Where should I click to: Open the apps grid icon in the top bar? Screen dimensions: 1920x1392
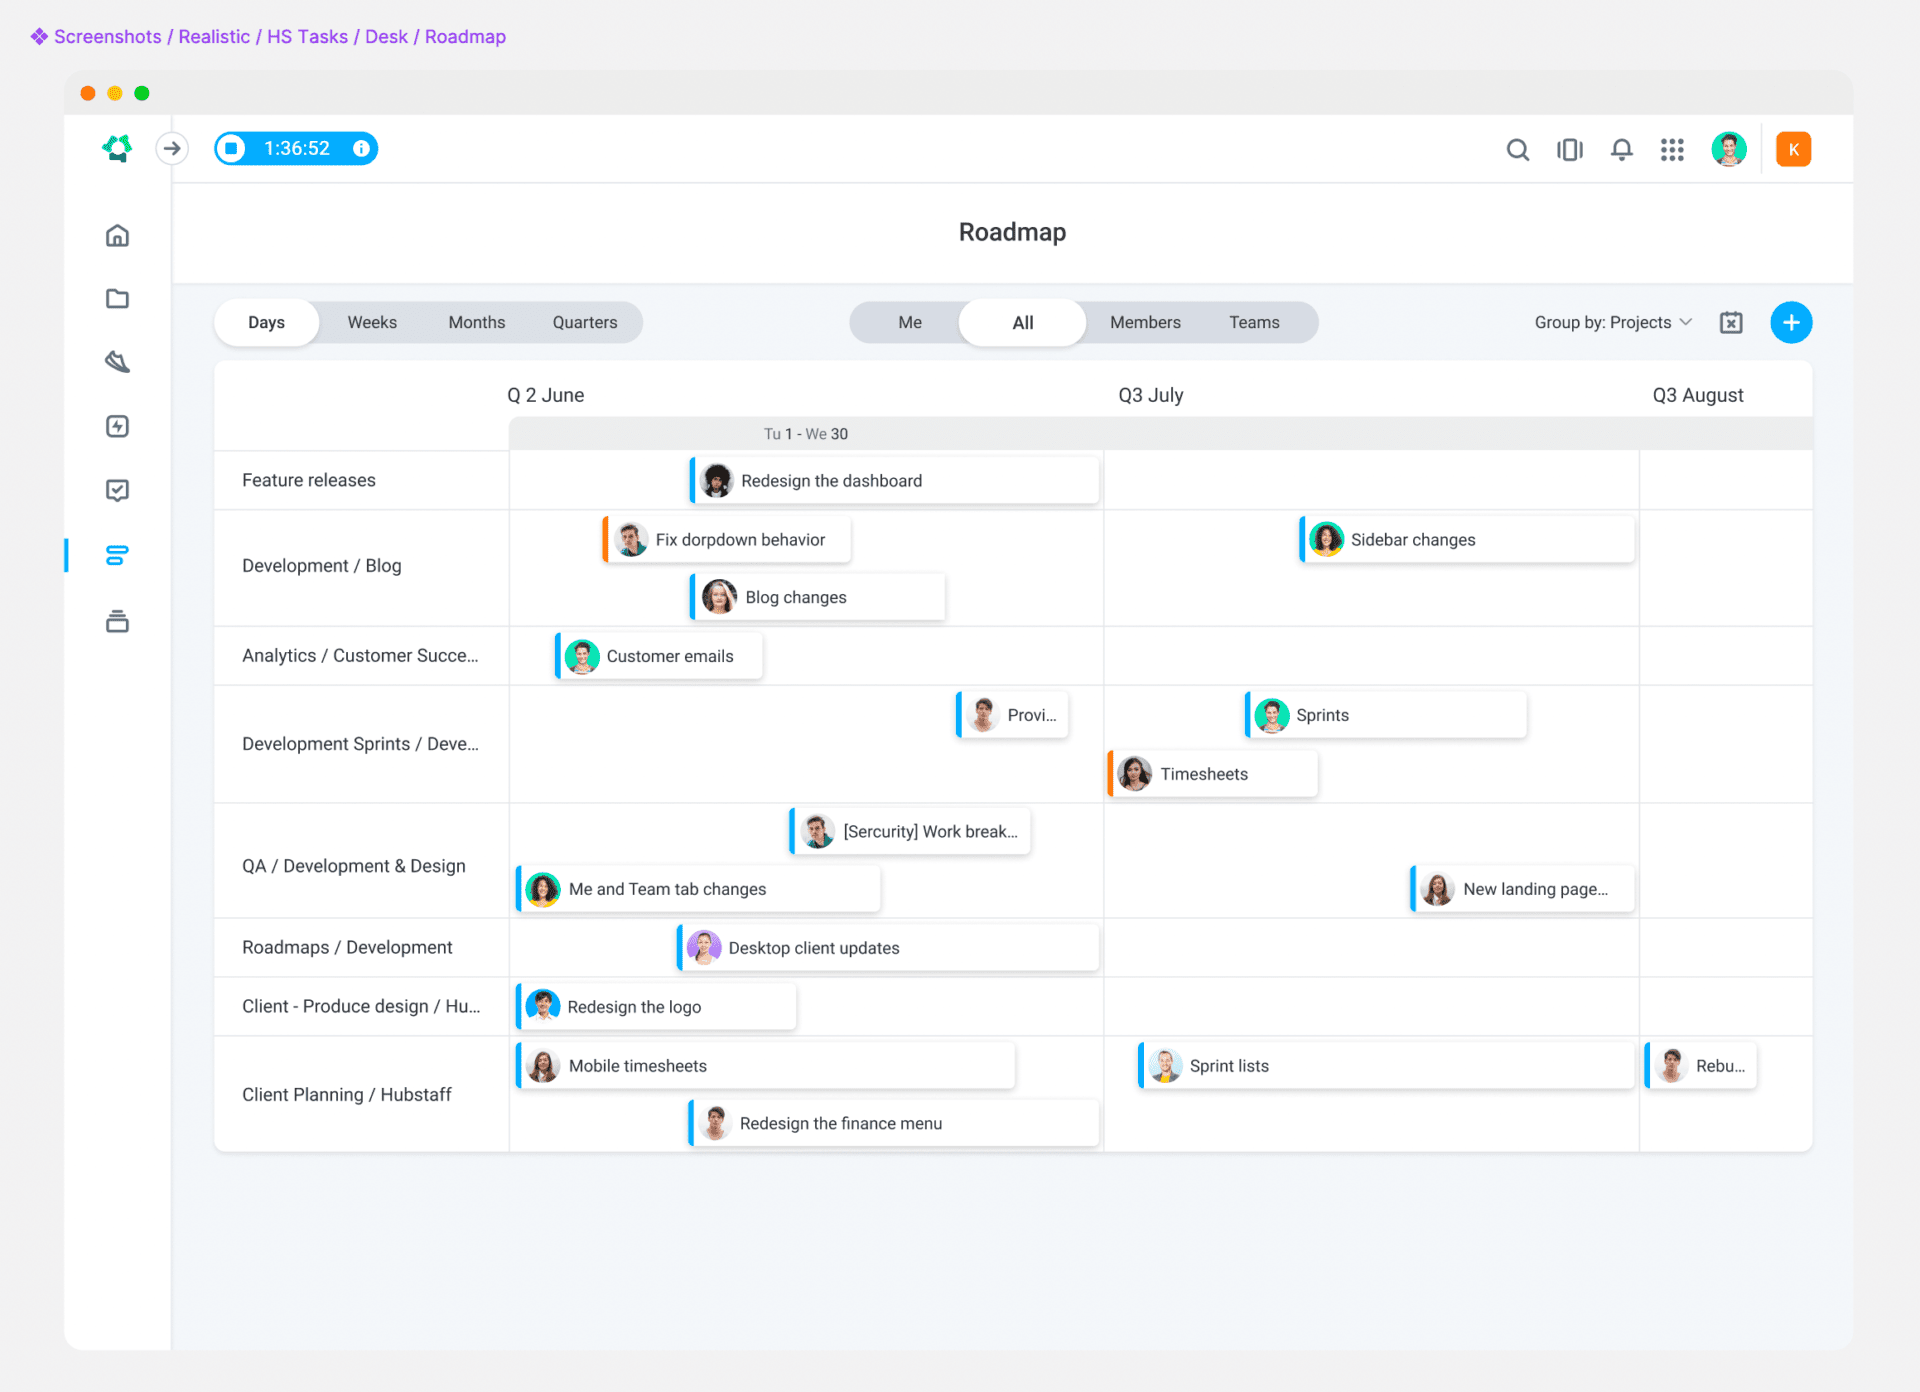(x=1672, y=149)
